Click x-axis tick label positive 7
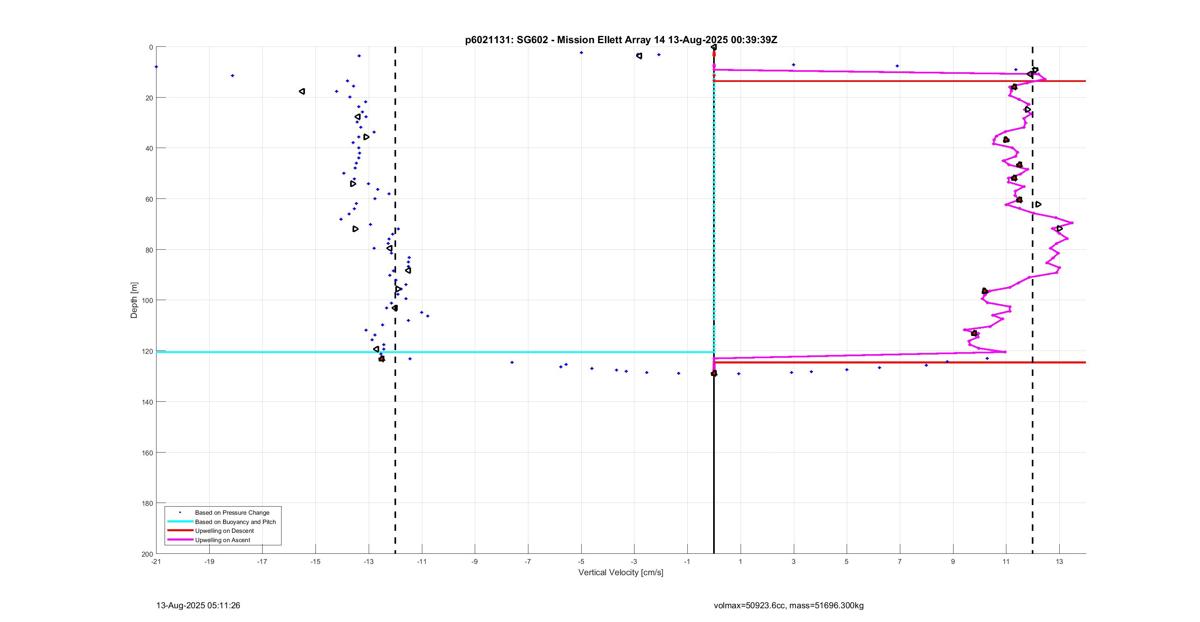The height and width of the screenshot is (622, 1200). click(899, 562)
